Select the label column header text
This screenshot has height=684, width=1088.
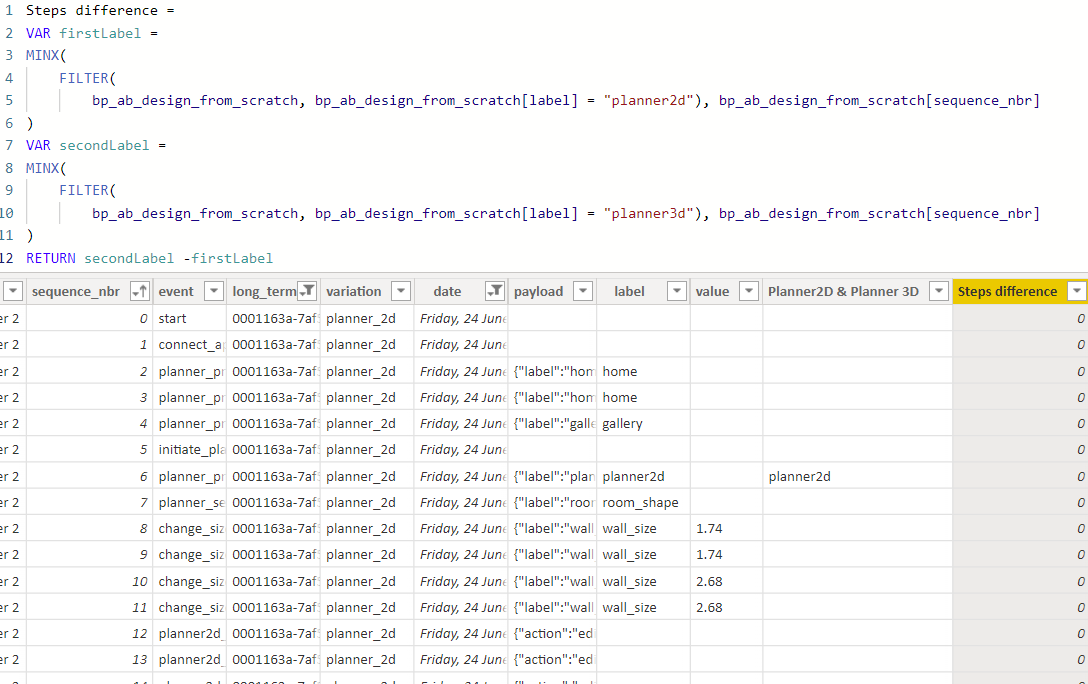(x=629, y=291)
